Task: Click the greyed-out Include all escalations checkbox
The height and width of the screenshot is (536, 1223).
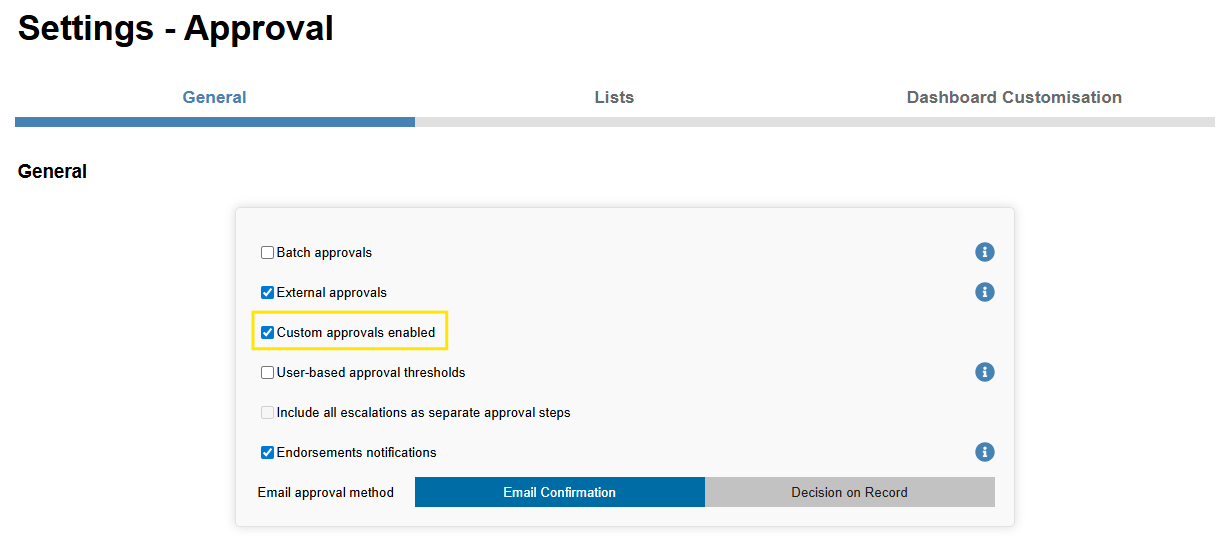Action: click(267, 413)
